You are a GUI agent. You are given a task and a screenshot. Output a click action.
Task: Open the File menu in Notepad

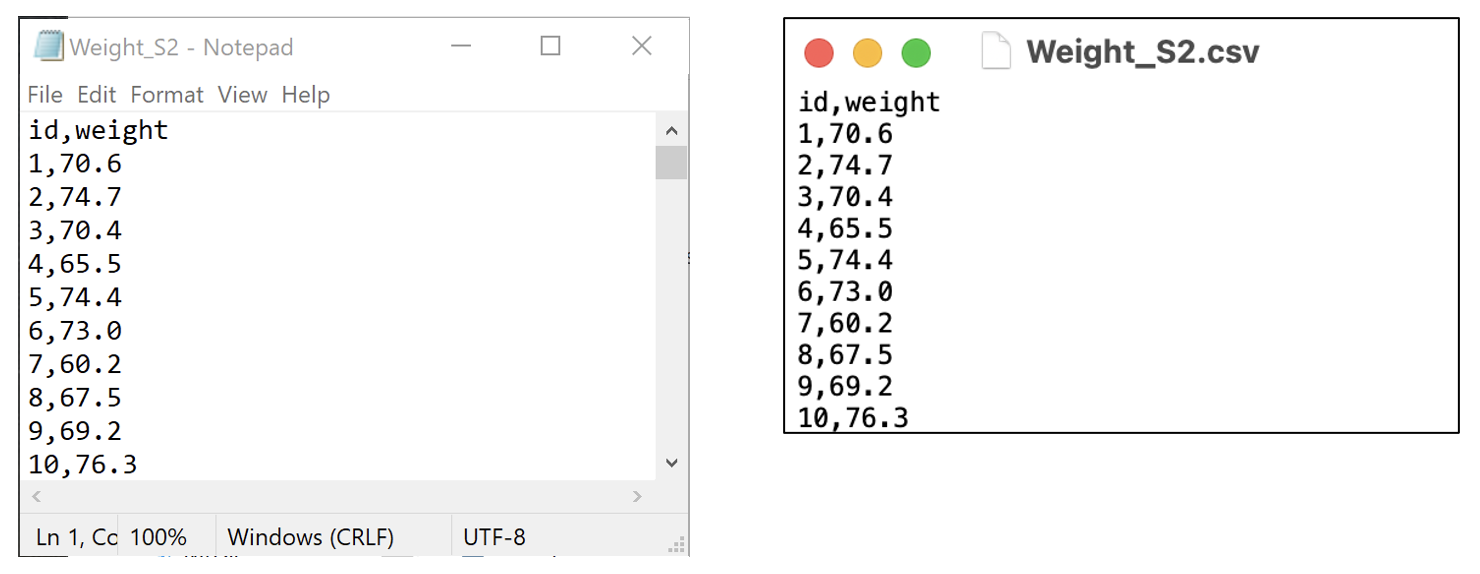click(45, 95)
